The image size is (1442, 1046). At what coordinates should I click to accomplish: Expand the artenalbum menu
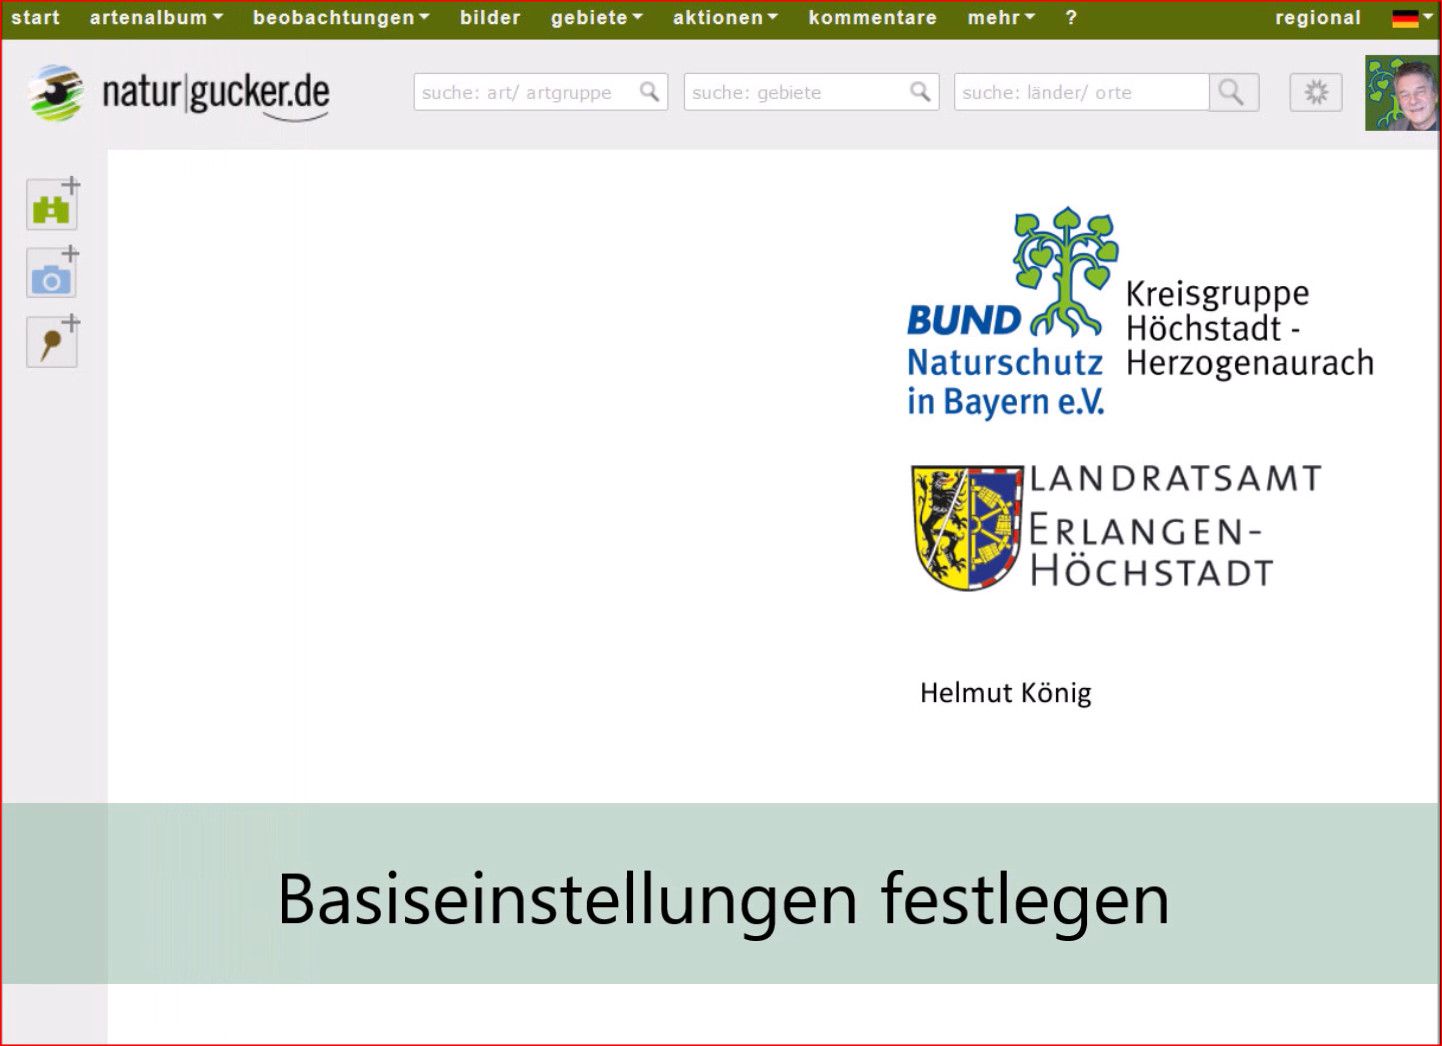click(x=156, y=18)
